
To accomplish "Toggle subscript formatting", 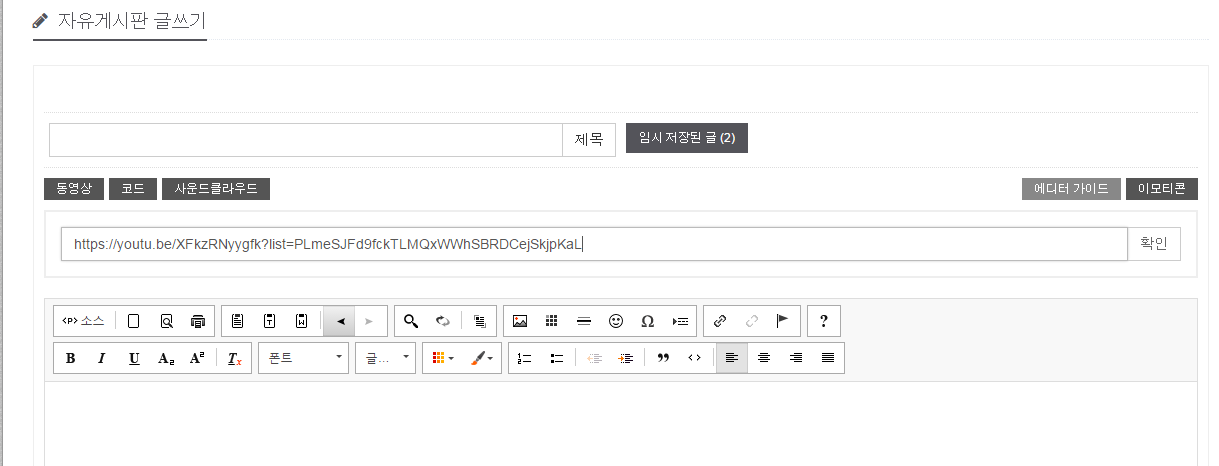I will coord(165,358).
